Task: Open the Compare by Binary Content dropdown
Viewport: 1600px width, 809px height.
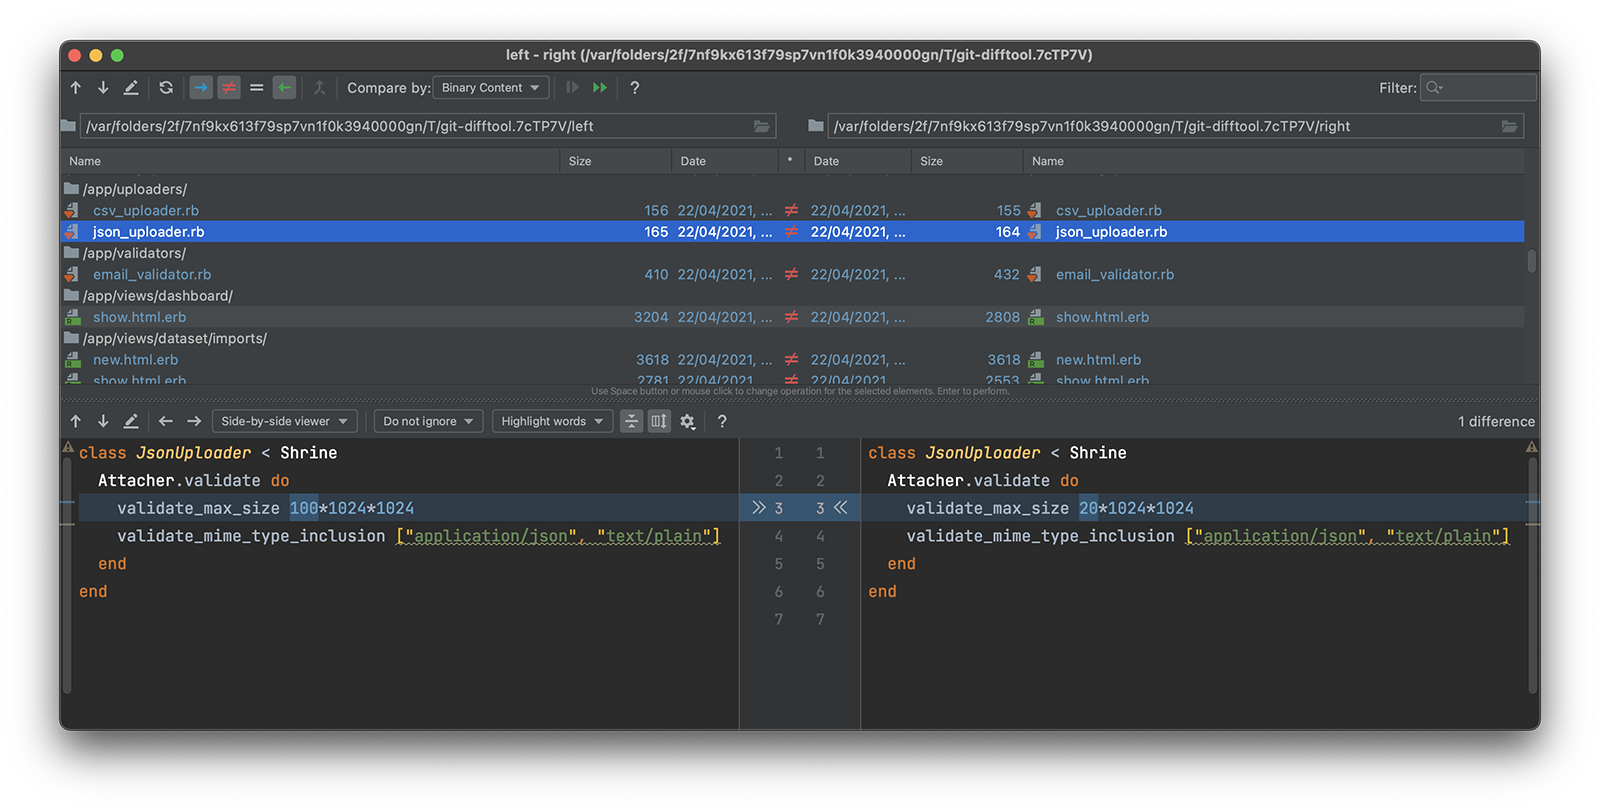Action: click(x=491, y=88)
